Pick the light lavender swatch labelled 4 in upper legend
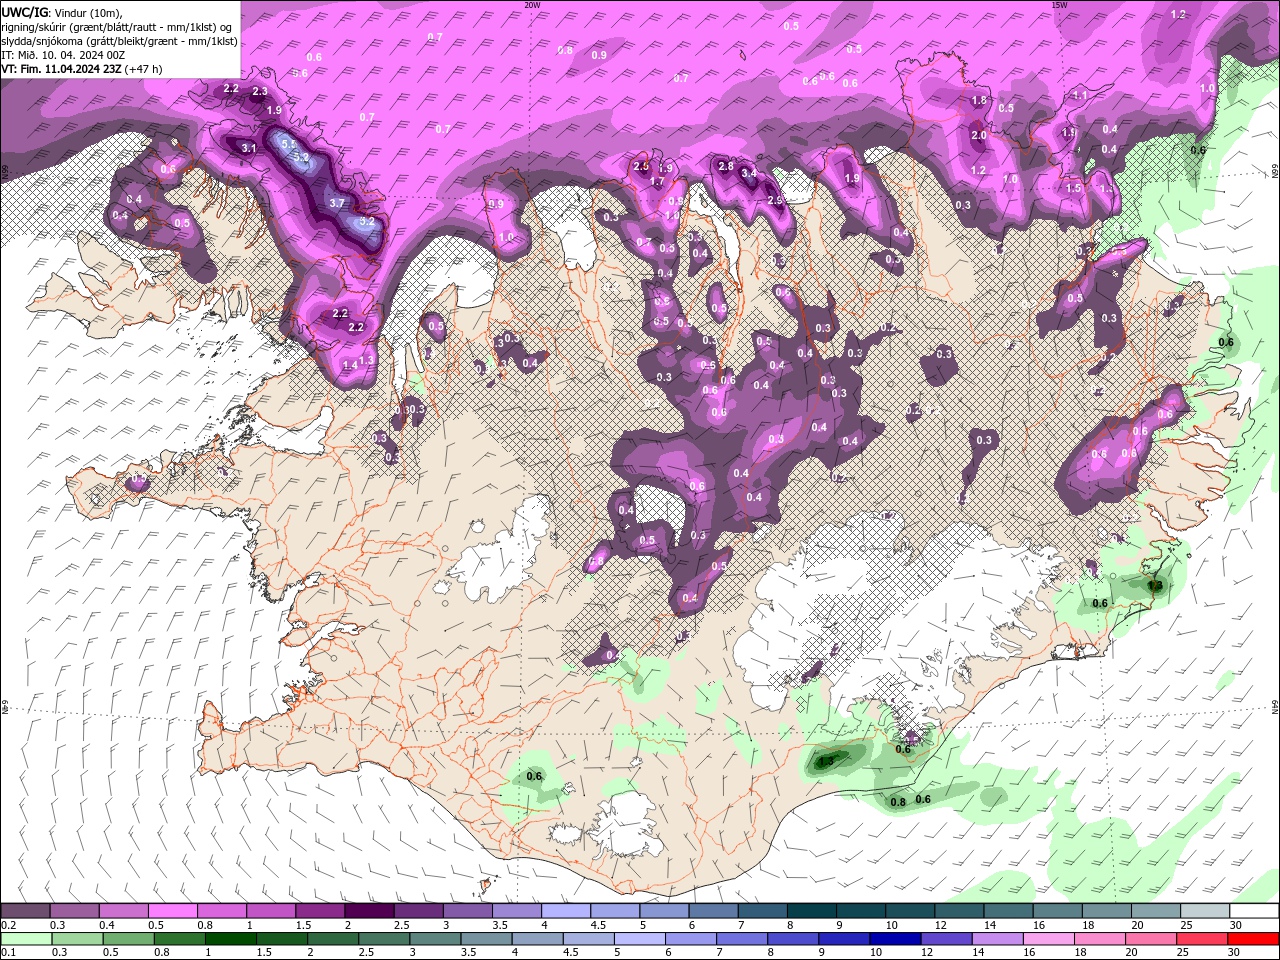1280x960 pixels. pyautogui.click(x=566, y=911)
